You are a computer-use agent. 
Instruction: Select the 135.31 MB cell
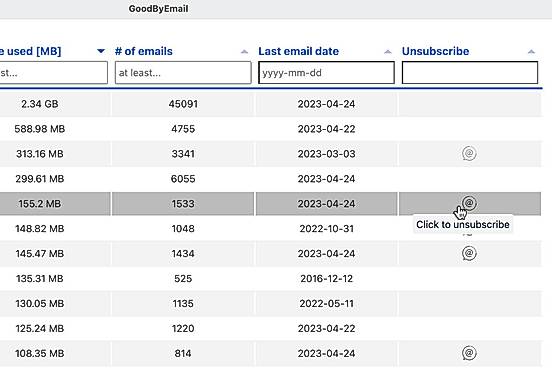click(55, 279)
